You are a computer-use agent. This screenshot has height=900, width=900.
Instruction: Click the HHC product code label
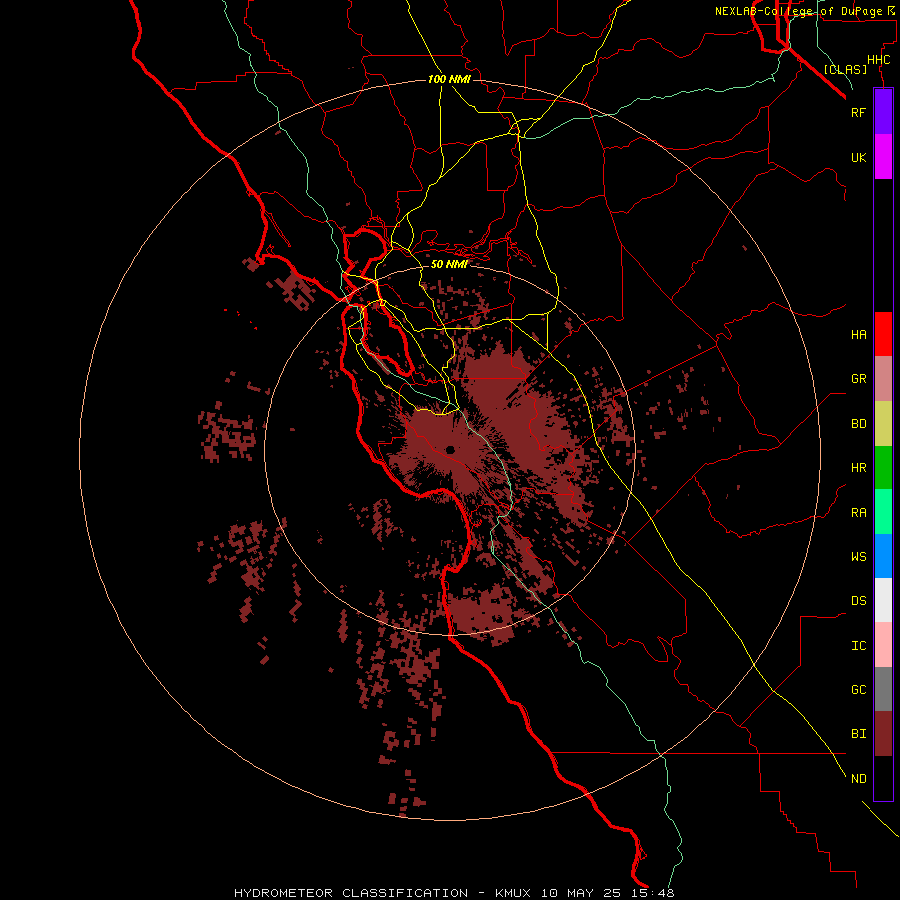click(x=879, y=60)
